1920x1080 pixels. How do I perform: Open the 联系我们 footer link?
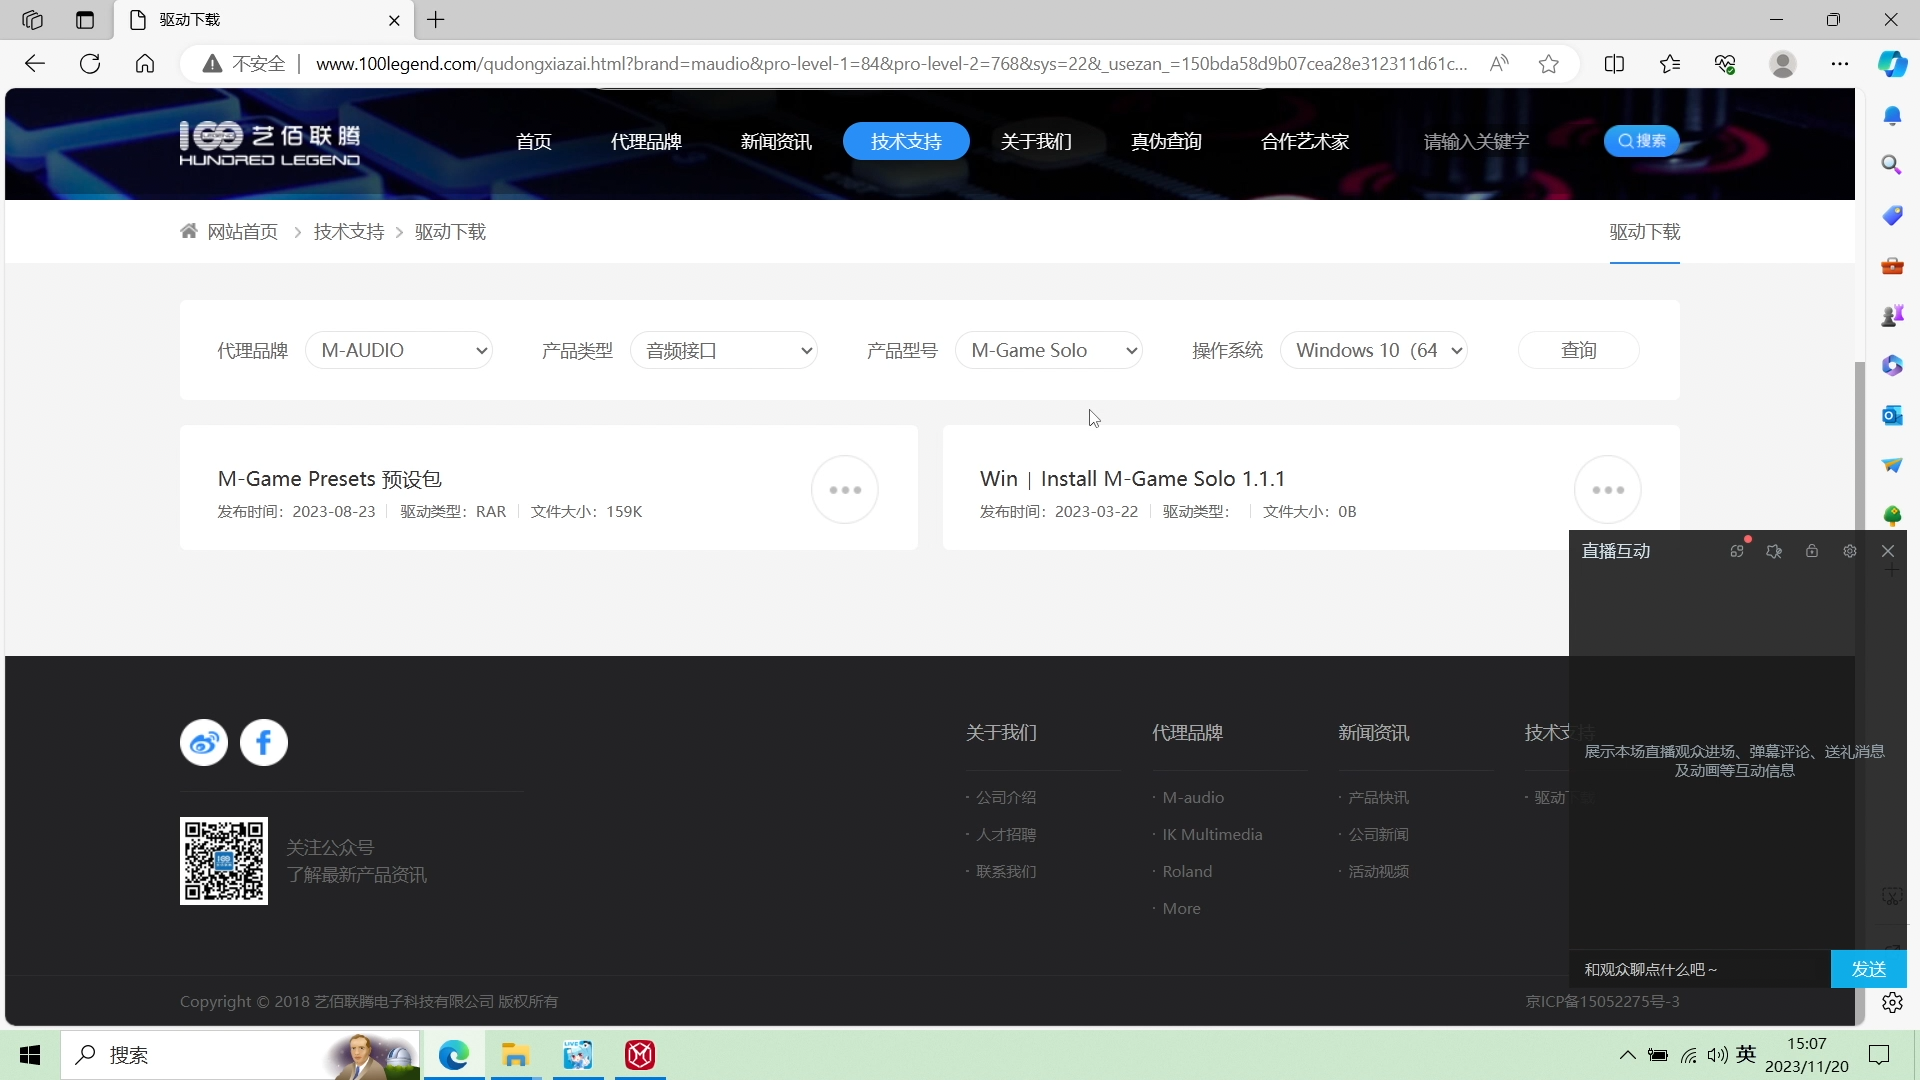tap(1006, 872)
